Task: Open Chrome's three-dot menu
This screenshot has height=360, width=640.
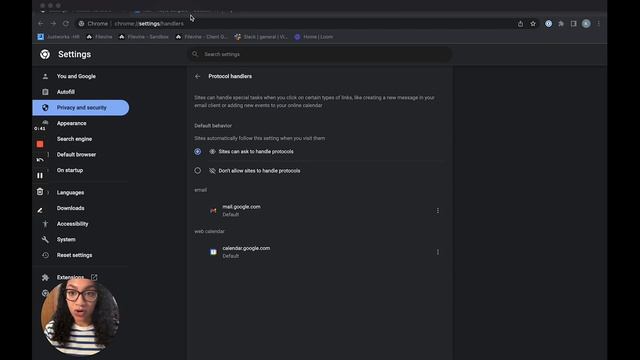Action: click(599, 24)
